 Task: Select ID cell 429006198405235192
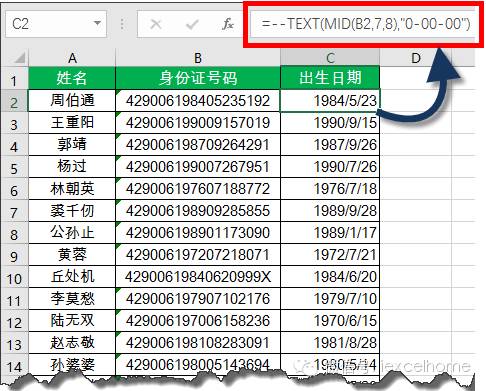198,100
